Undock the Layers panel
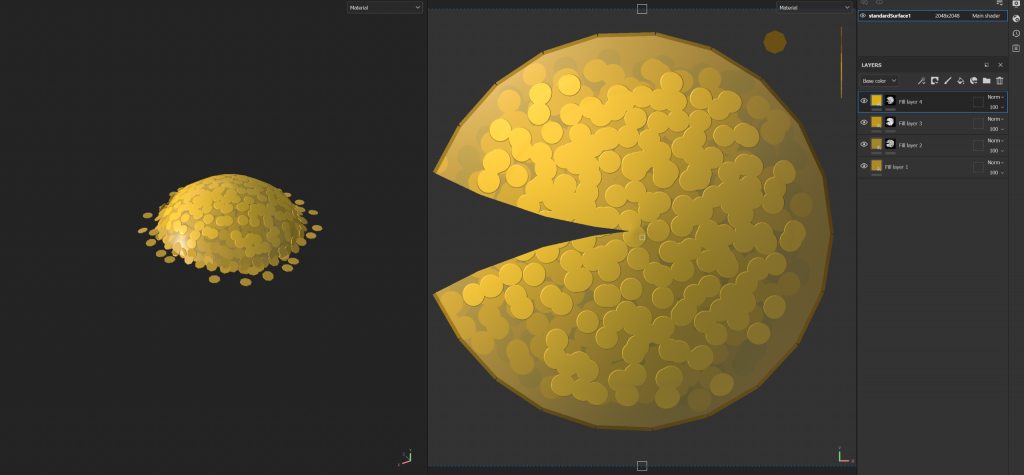 [x=987, y=65]
